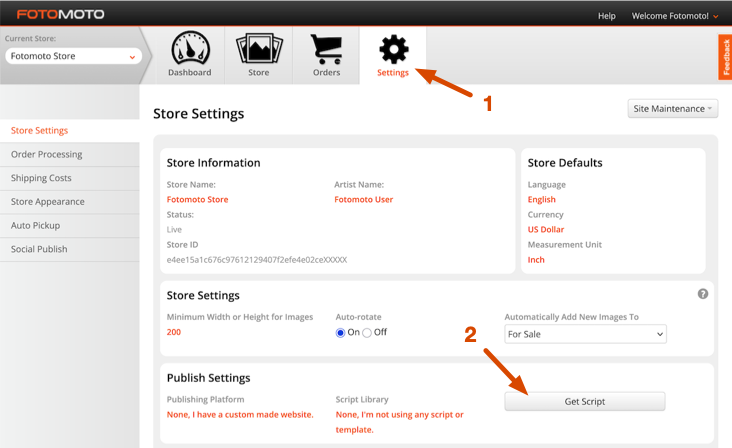Click the Fotomoto logo
This screenshot has width=732, height=448.
click(61, 14)
